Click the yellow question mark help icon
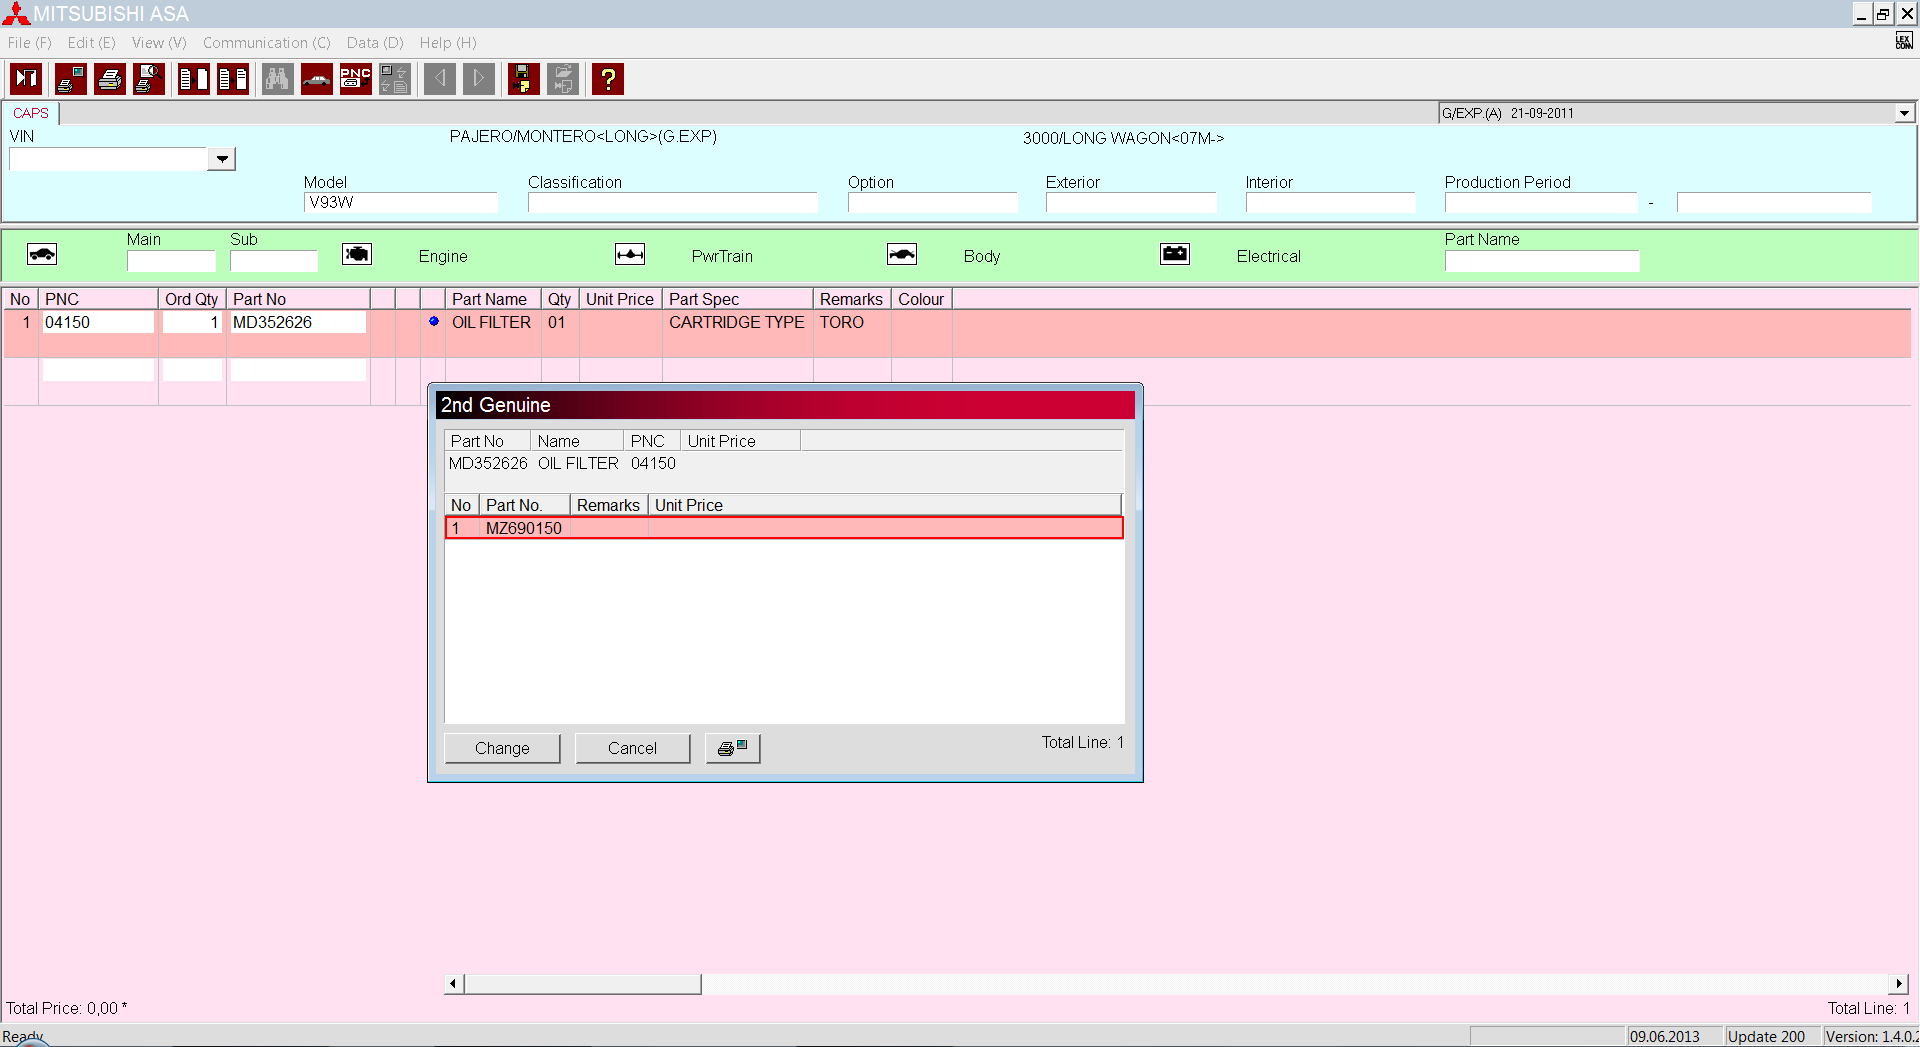 point(608,79)
